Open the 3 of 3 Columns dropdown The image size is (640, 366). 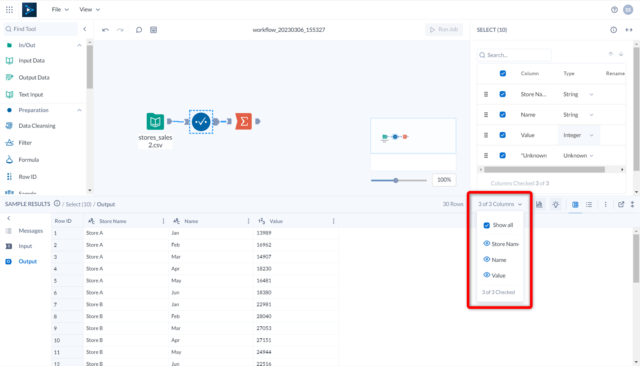pyautogui.click(x=500, y=204)
